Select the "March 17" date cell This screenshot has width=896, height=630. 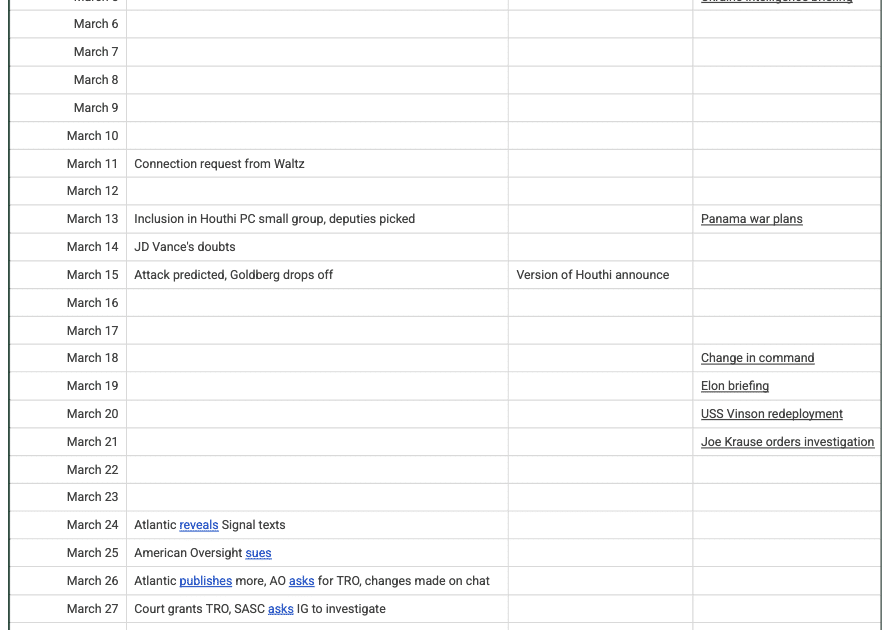[x=92, y=331]
